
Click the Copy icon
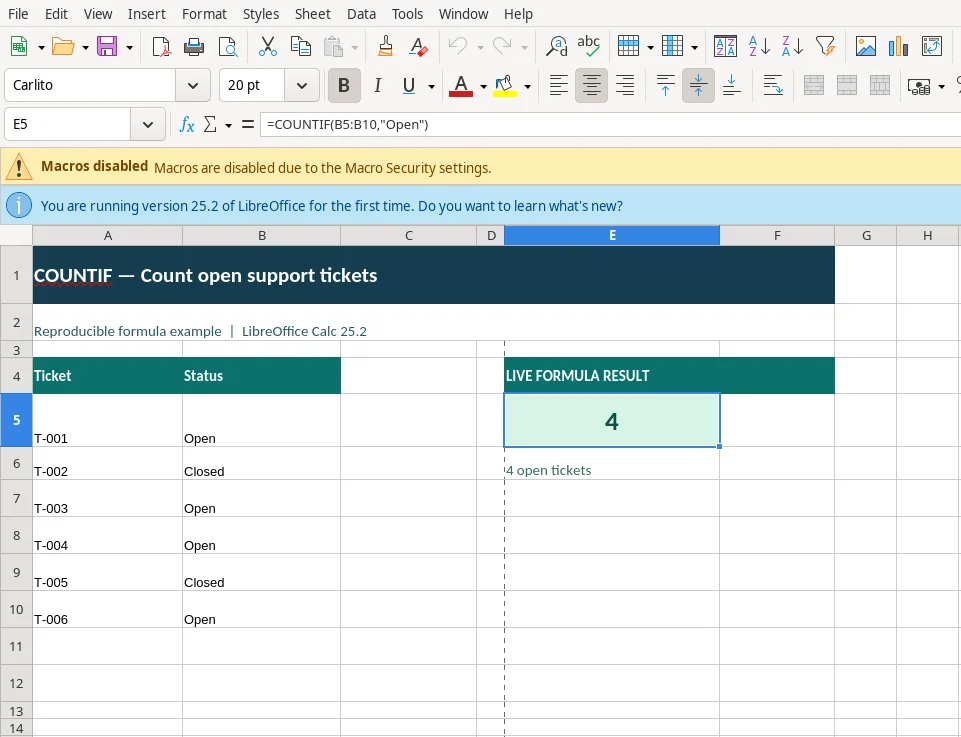(300, 47)
